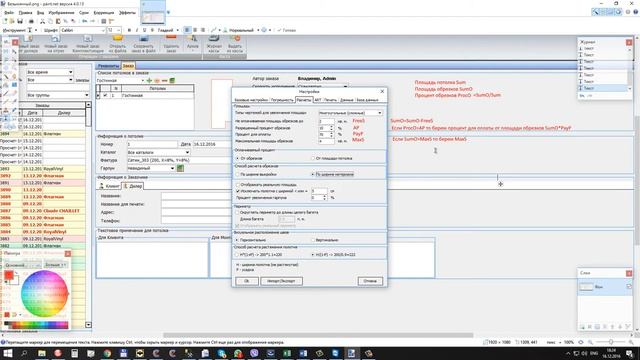The height and width of the screenshot is (360, 640).
Task: Open paint.net settings gear icon
Action: (628, 12)
